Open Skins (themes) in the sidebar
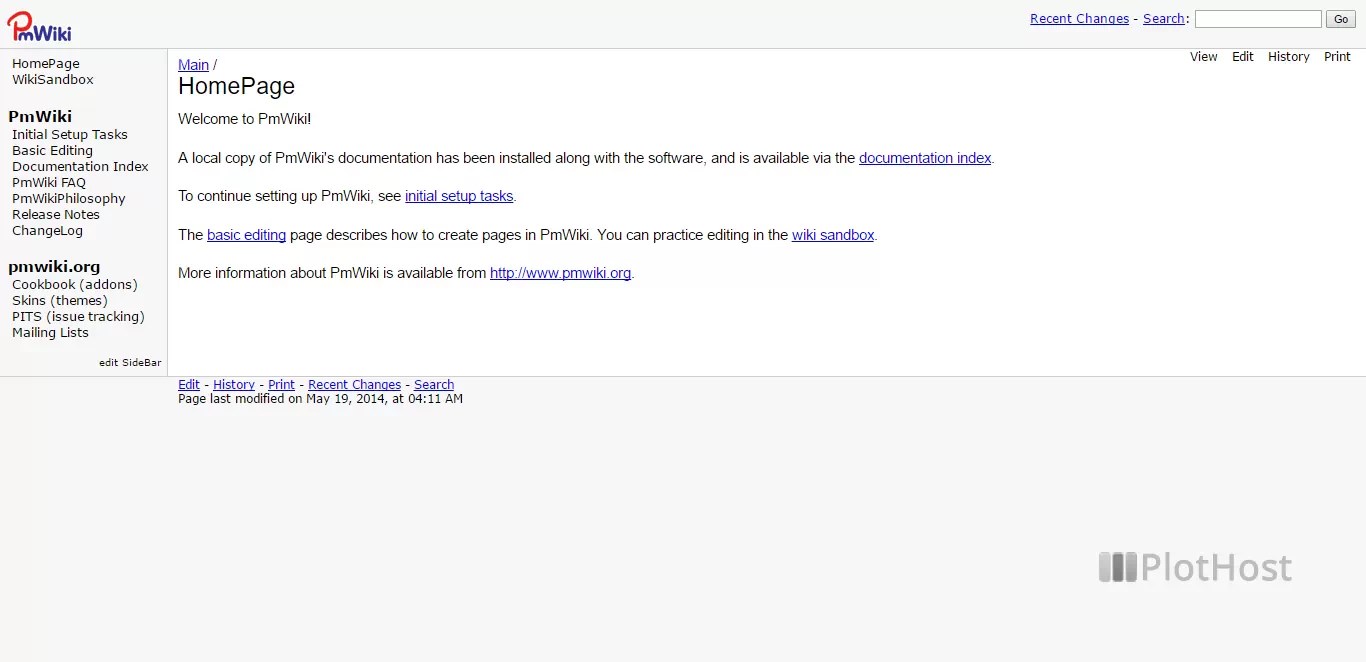Screen dimensions: 1366x662 [x=60, y=301]
